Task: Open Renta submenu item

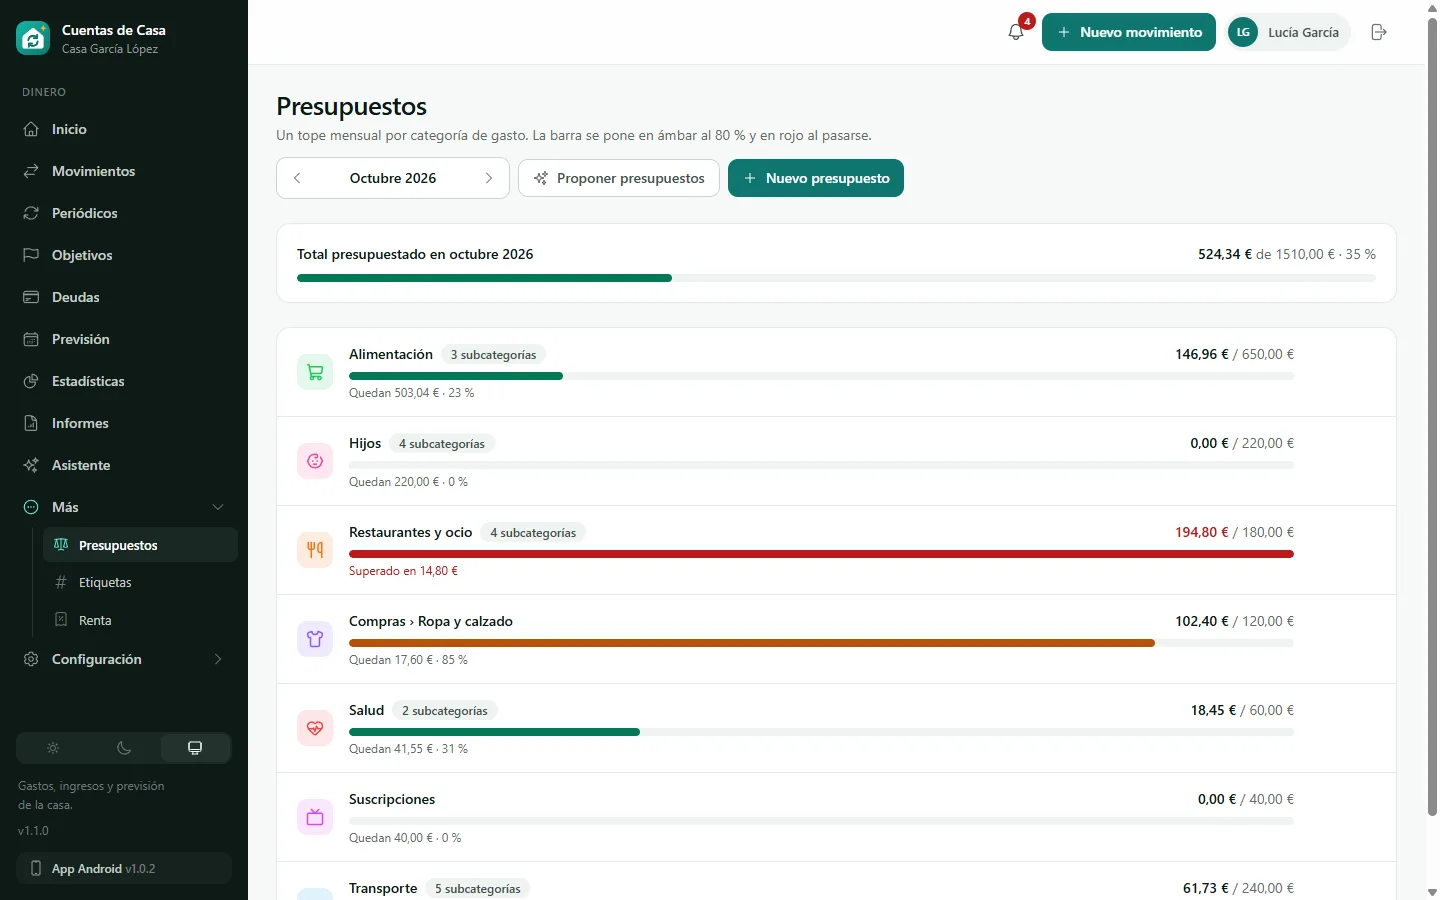Action: (140, 620)
